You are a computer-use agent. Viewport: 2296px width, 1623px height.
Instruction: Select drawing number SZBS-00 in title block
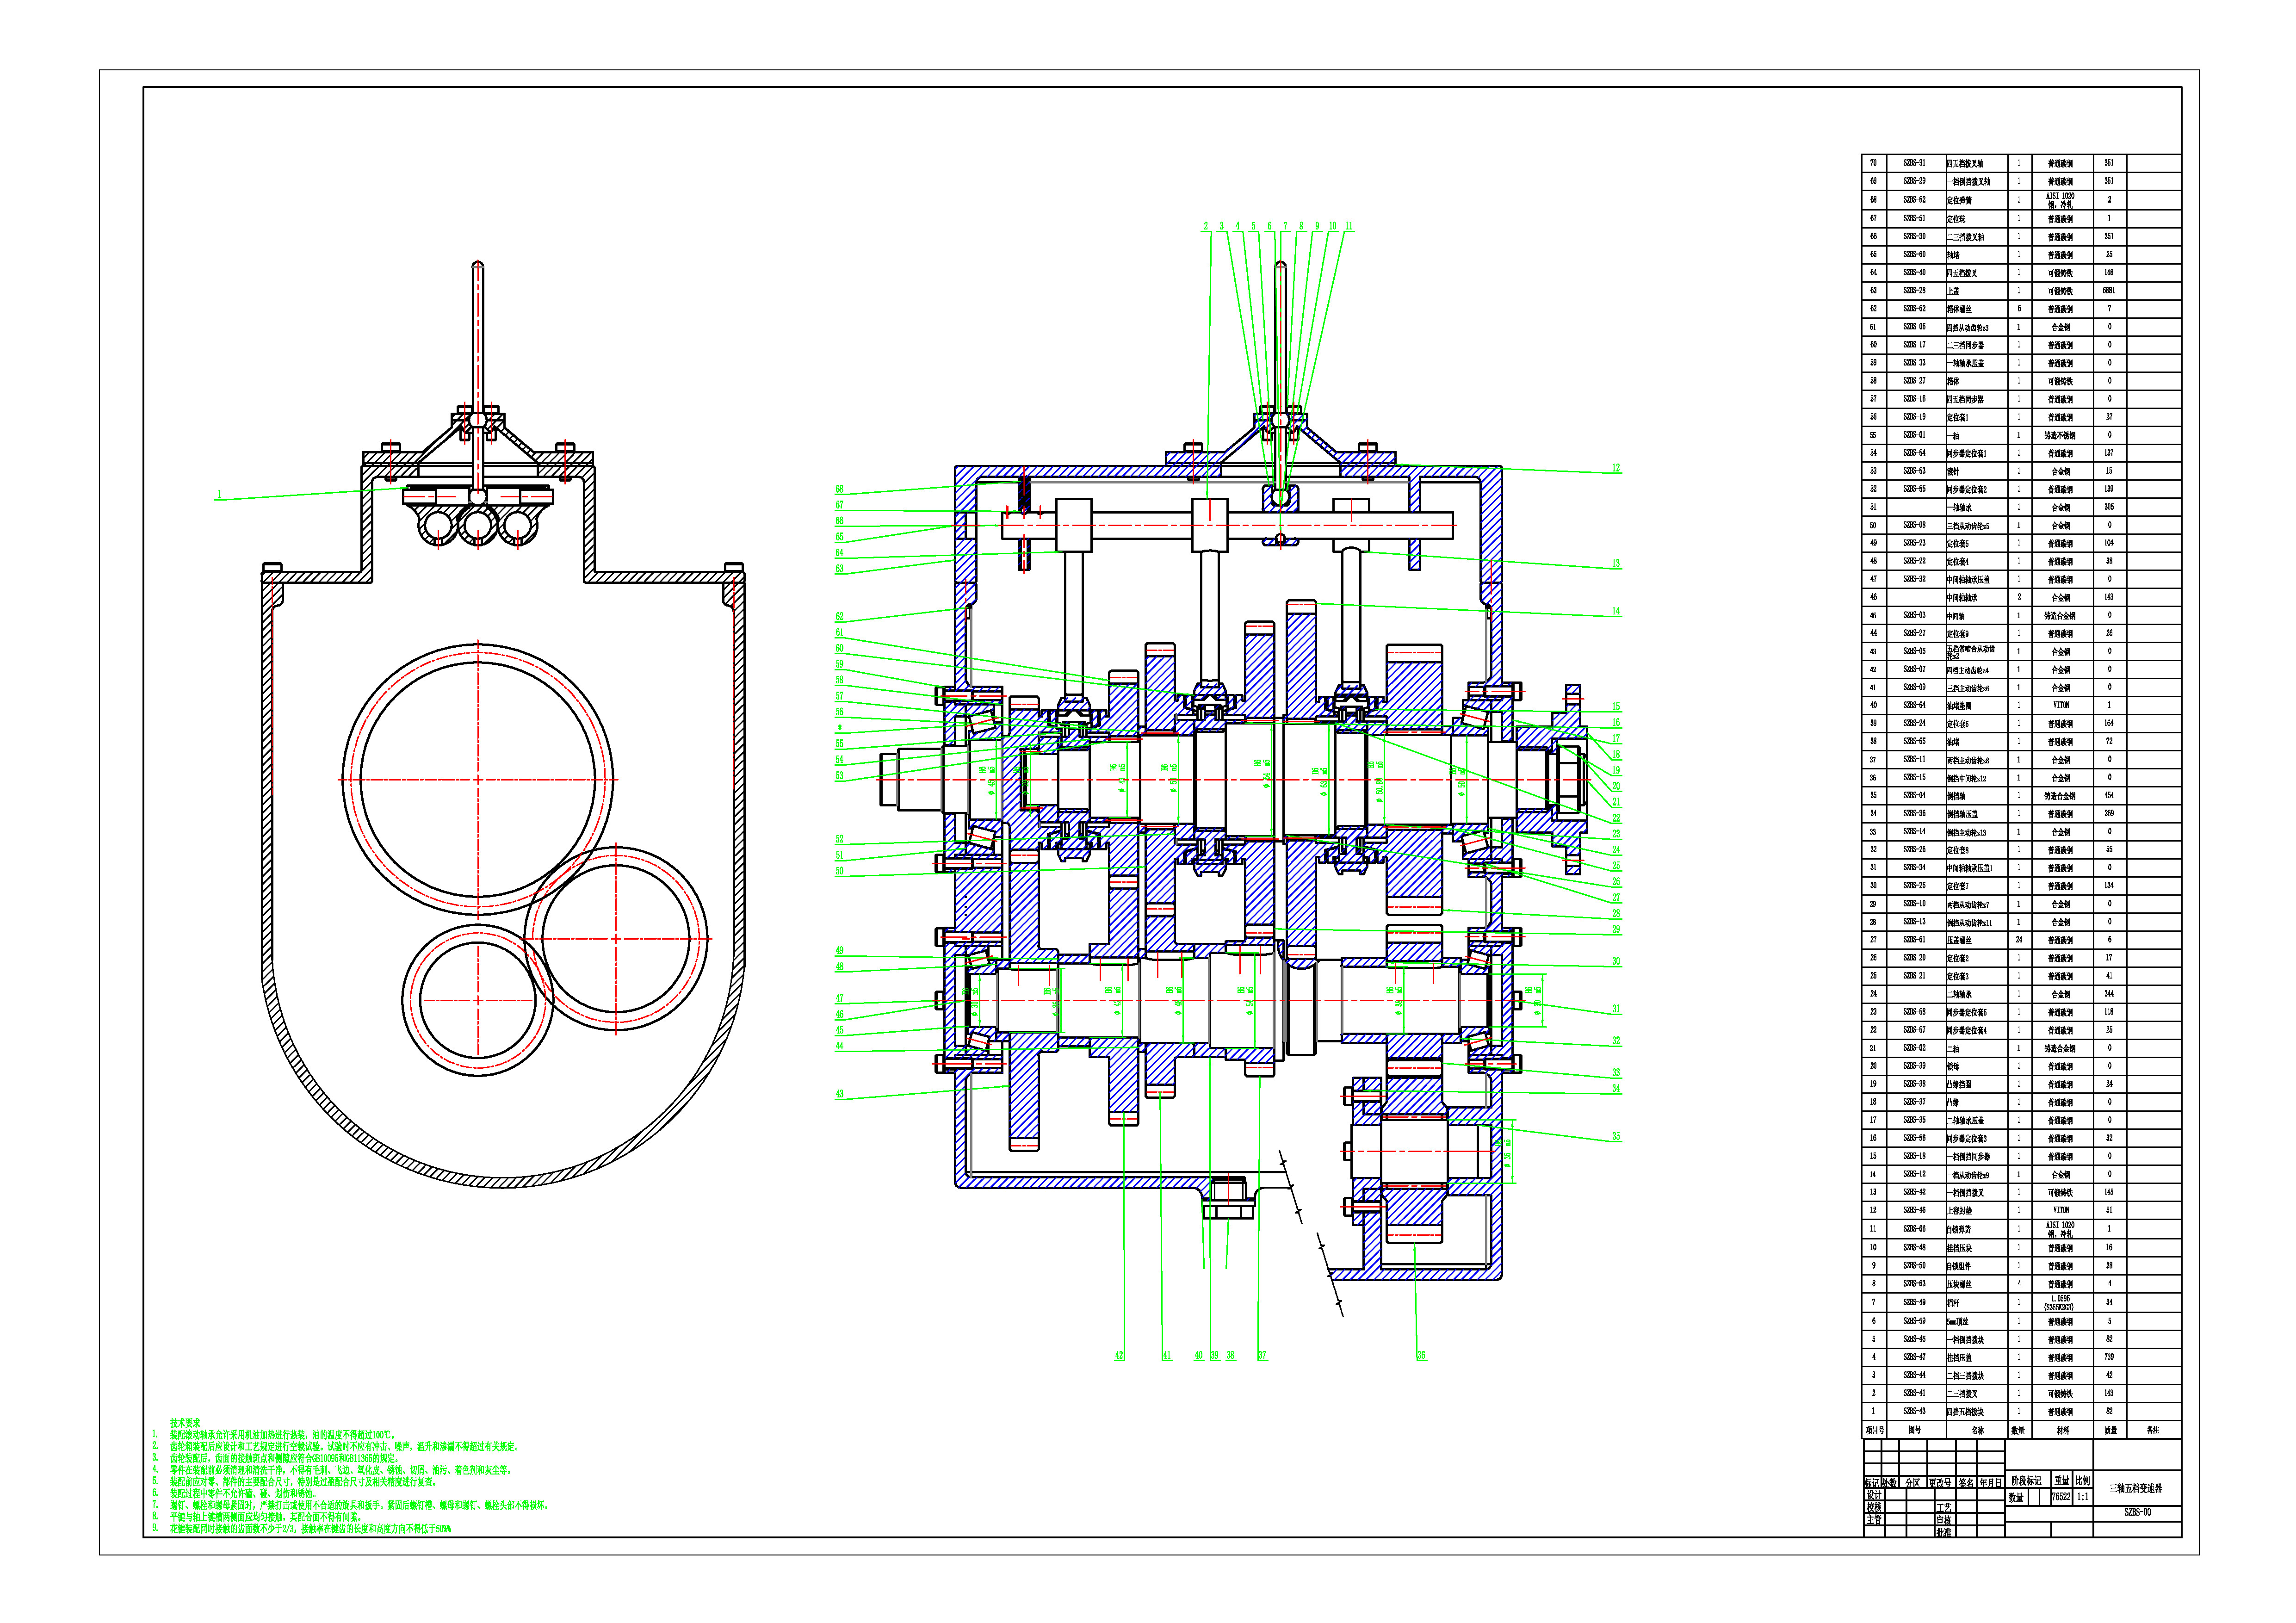[x=2137, y=1513]
